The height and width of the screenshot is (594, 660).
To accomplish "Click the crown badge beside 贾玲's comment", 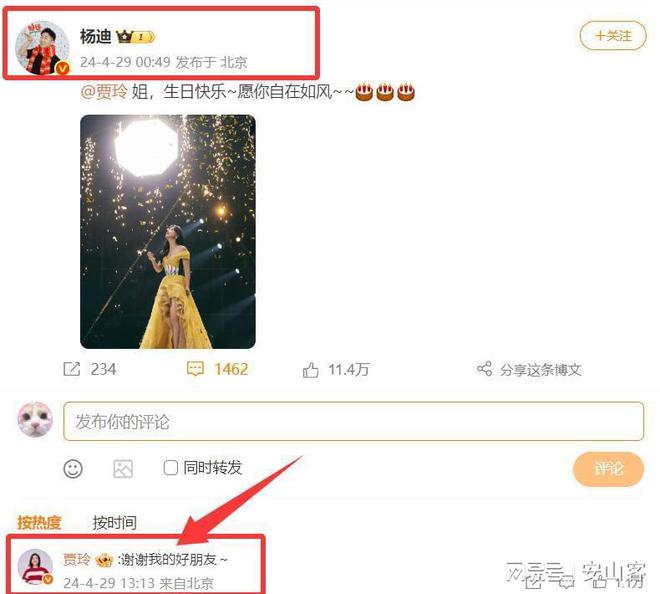I will click(104, 560).
